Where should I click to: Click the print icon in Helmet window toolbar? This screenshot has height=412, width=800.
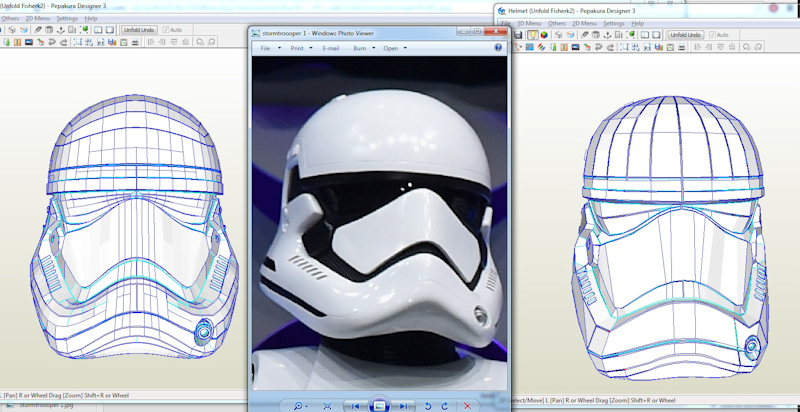coord(682,47)
